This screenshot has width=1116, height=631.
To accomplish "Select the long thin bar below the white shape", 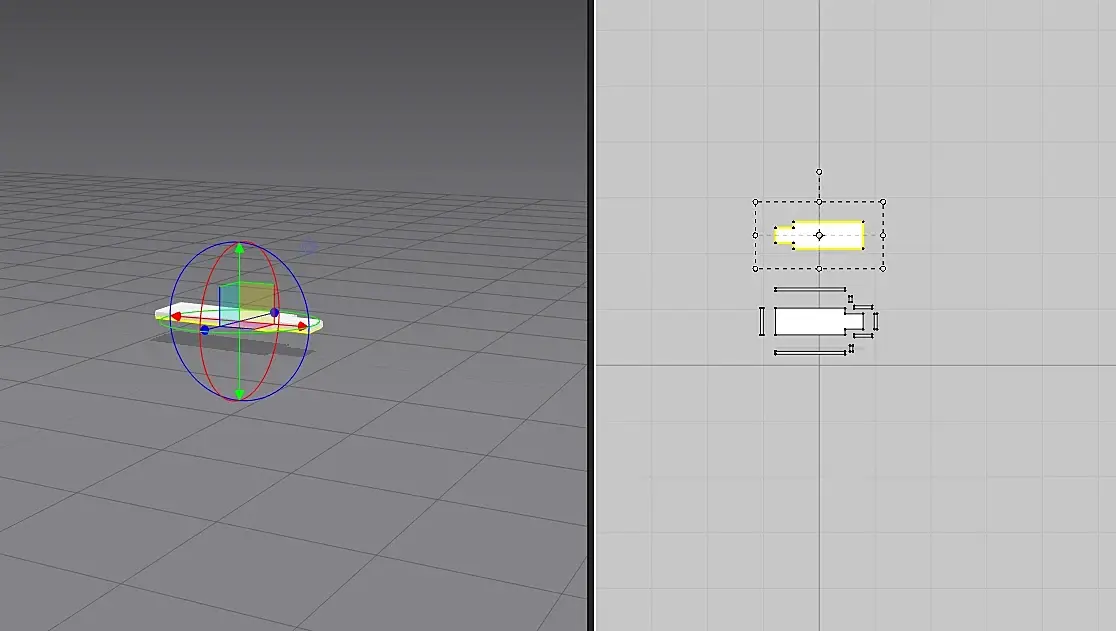I will (x=810, y=352).
